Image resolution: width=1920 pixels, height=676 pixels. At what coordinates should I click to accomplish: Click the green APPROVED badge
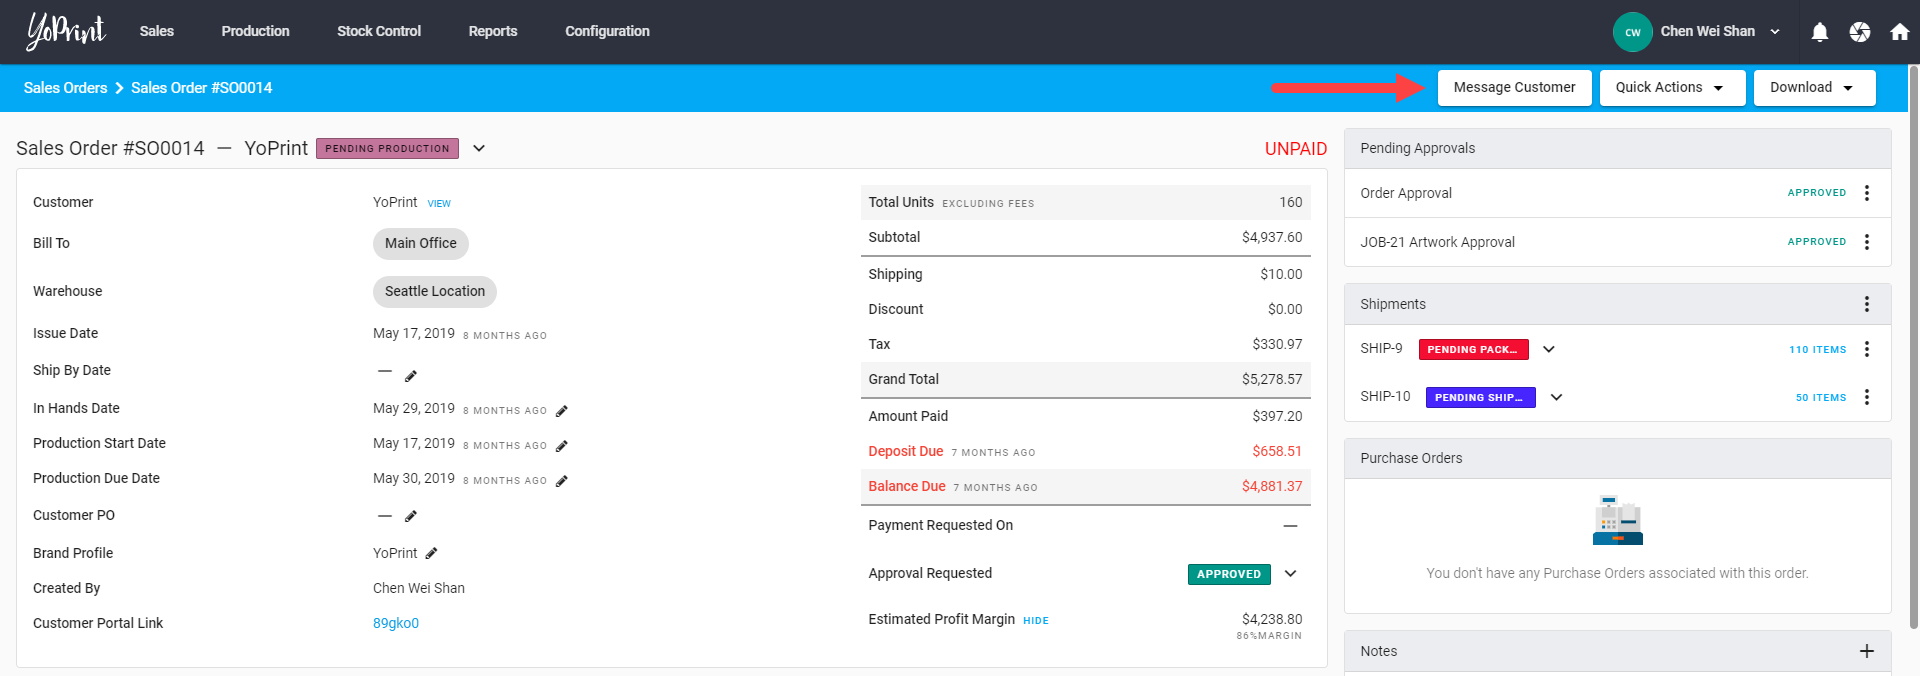coord(1229,574)
